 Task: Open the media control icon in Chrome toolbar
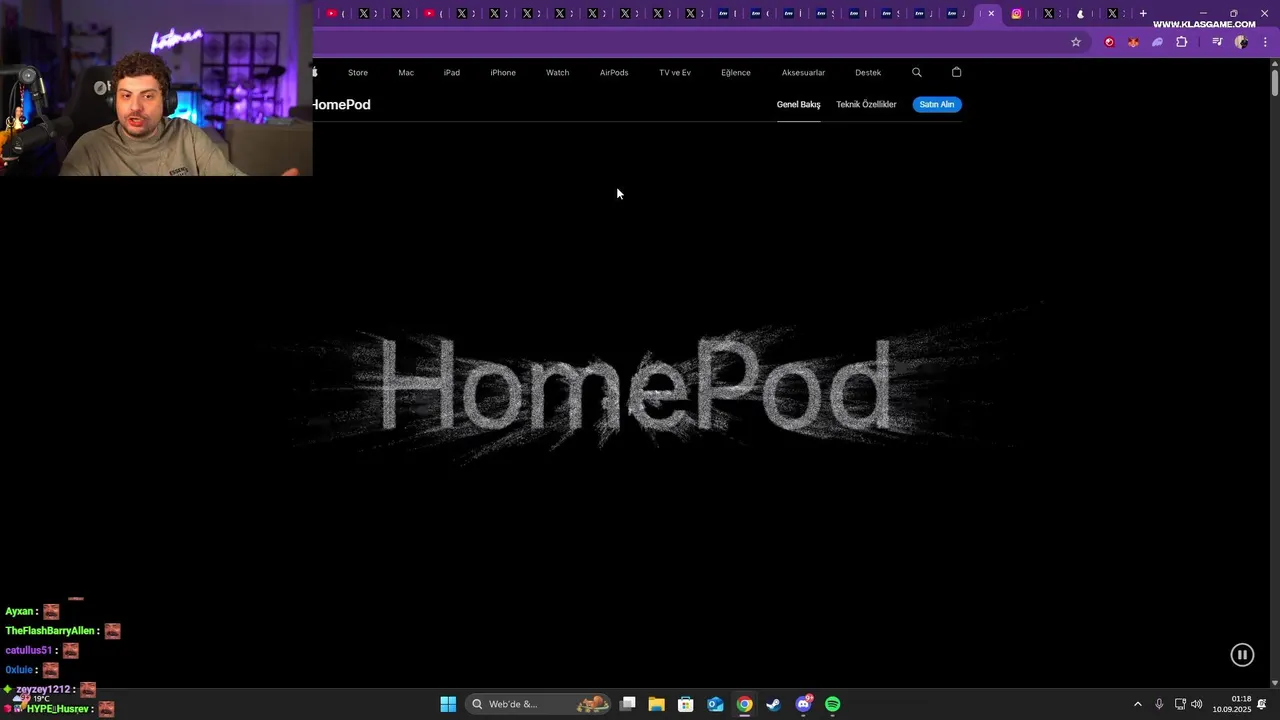pos(1217,42)
